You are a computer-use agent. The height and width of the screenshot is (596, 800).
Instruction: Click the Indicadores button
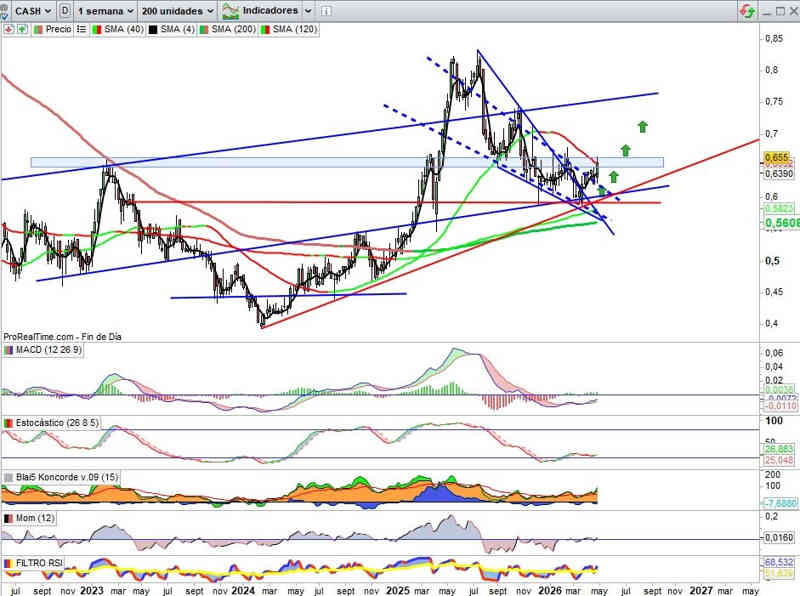point(269,10)
